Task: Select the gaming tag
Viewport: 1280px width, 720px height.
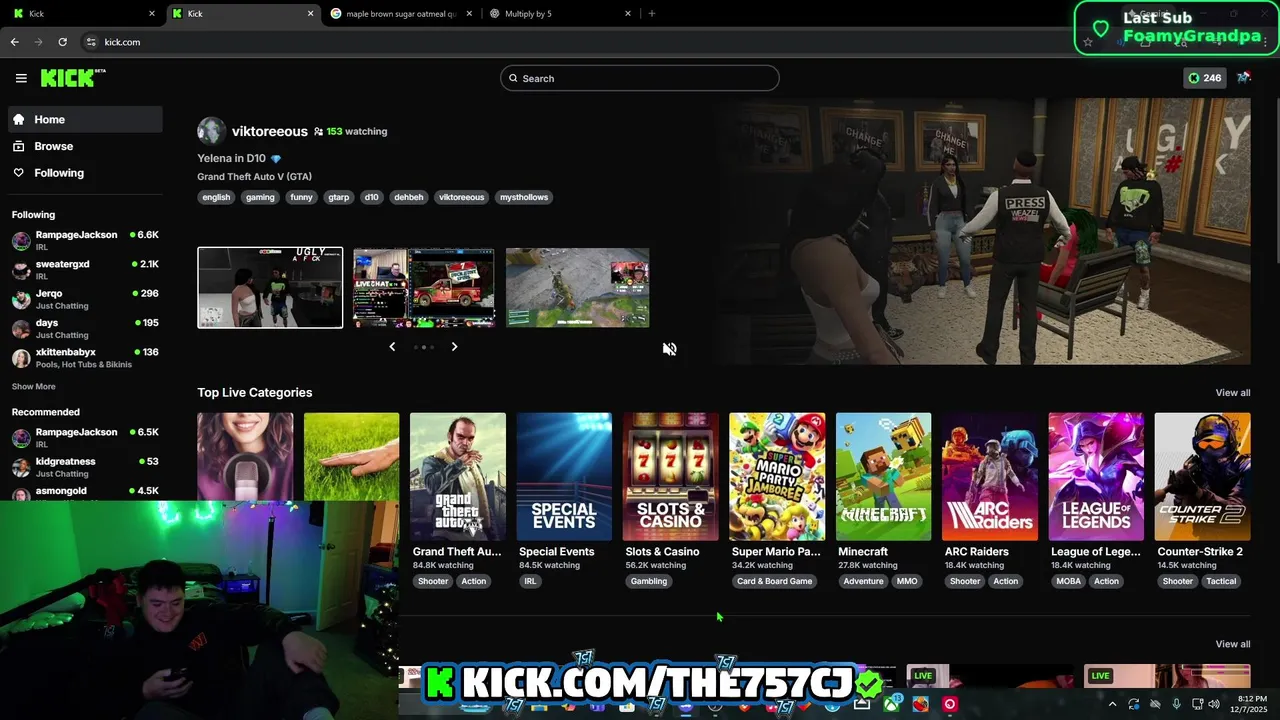Action: 260,197
